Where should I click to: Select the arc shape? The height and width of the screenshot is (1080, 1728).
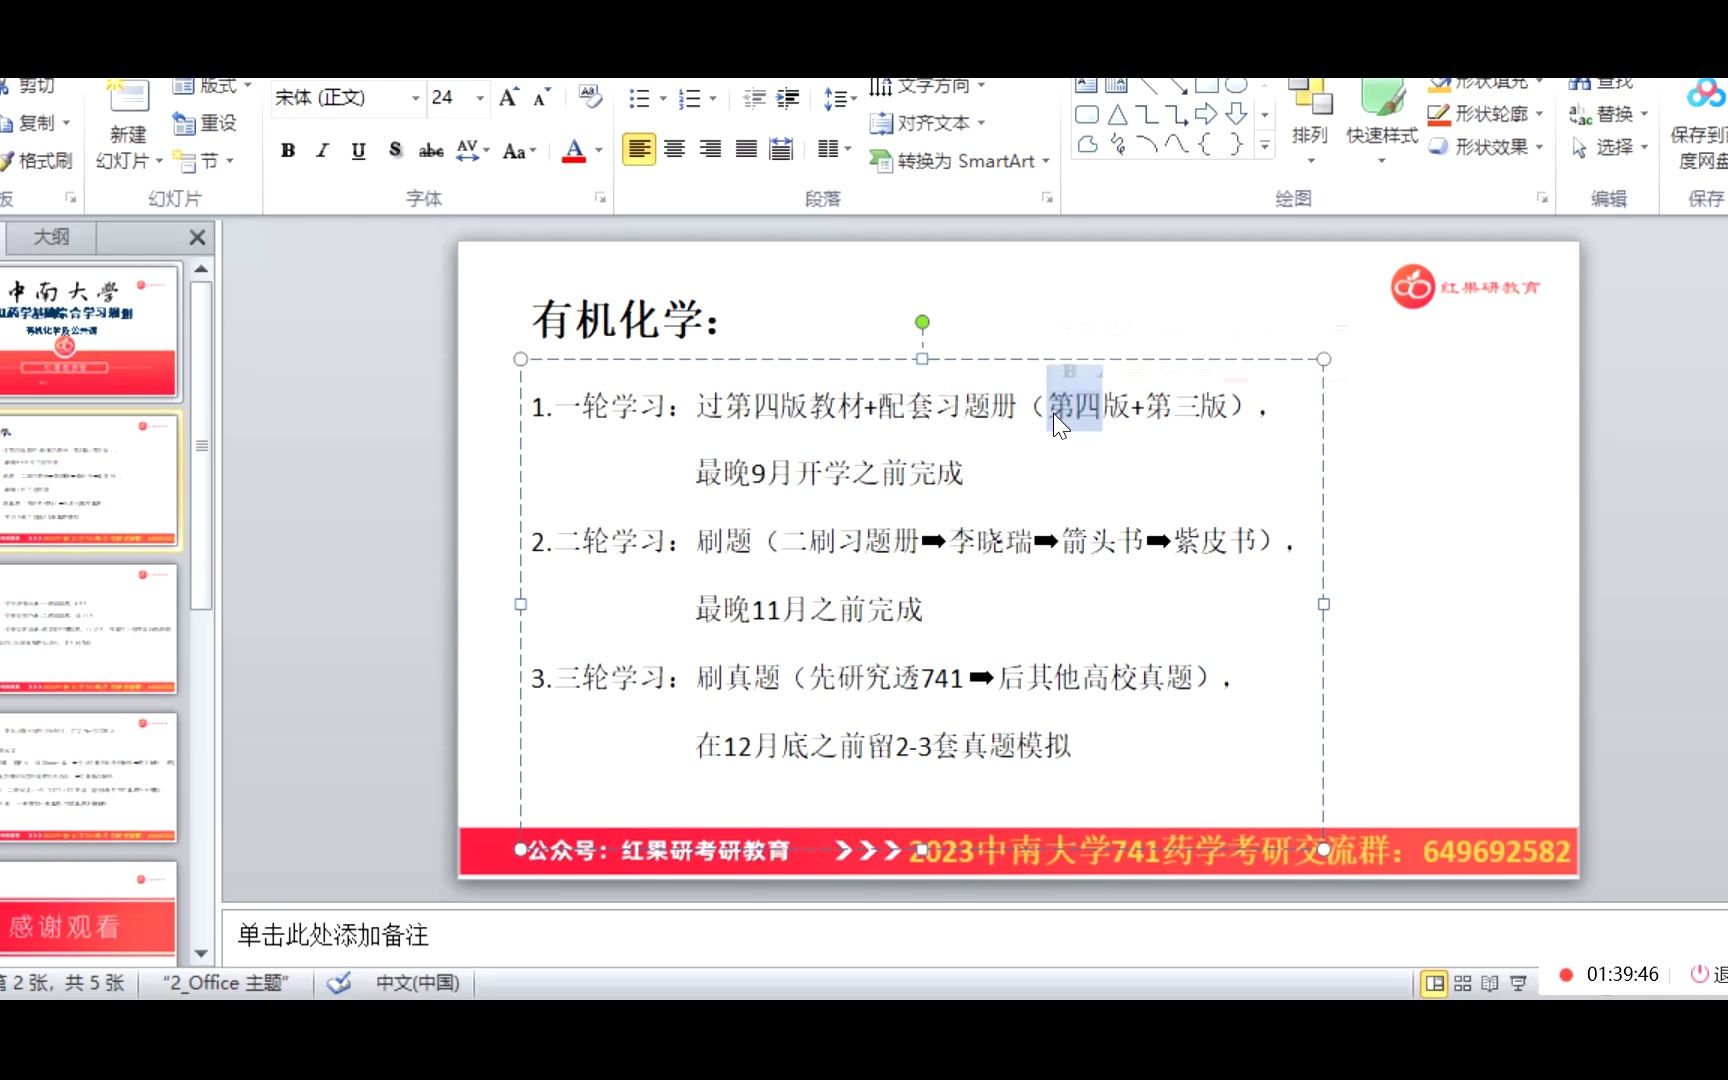coord(1147,145)
